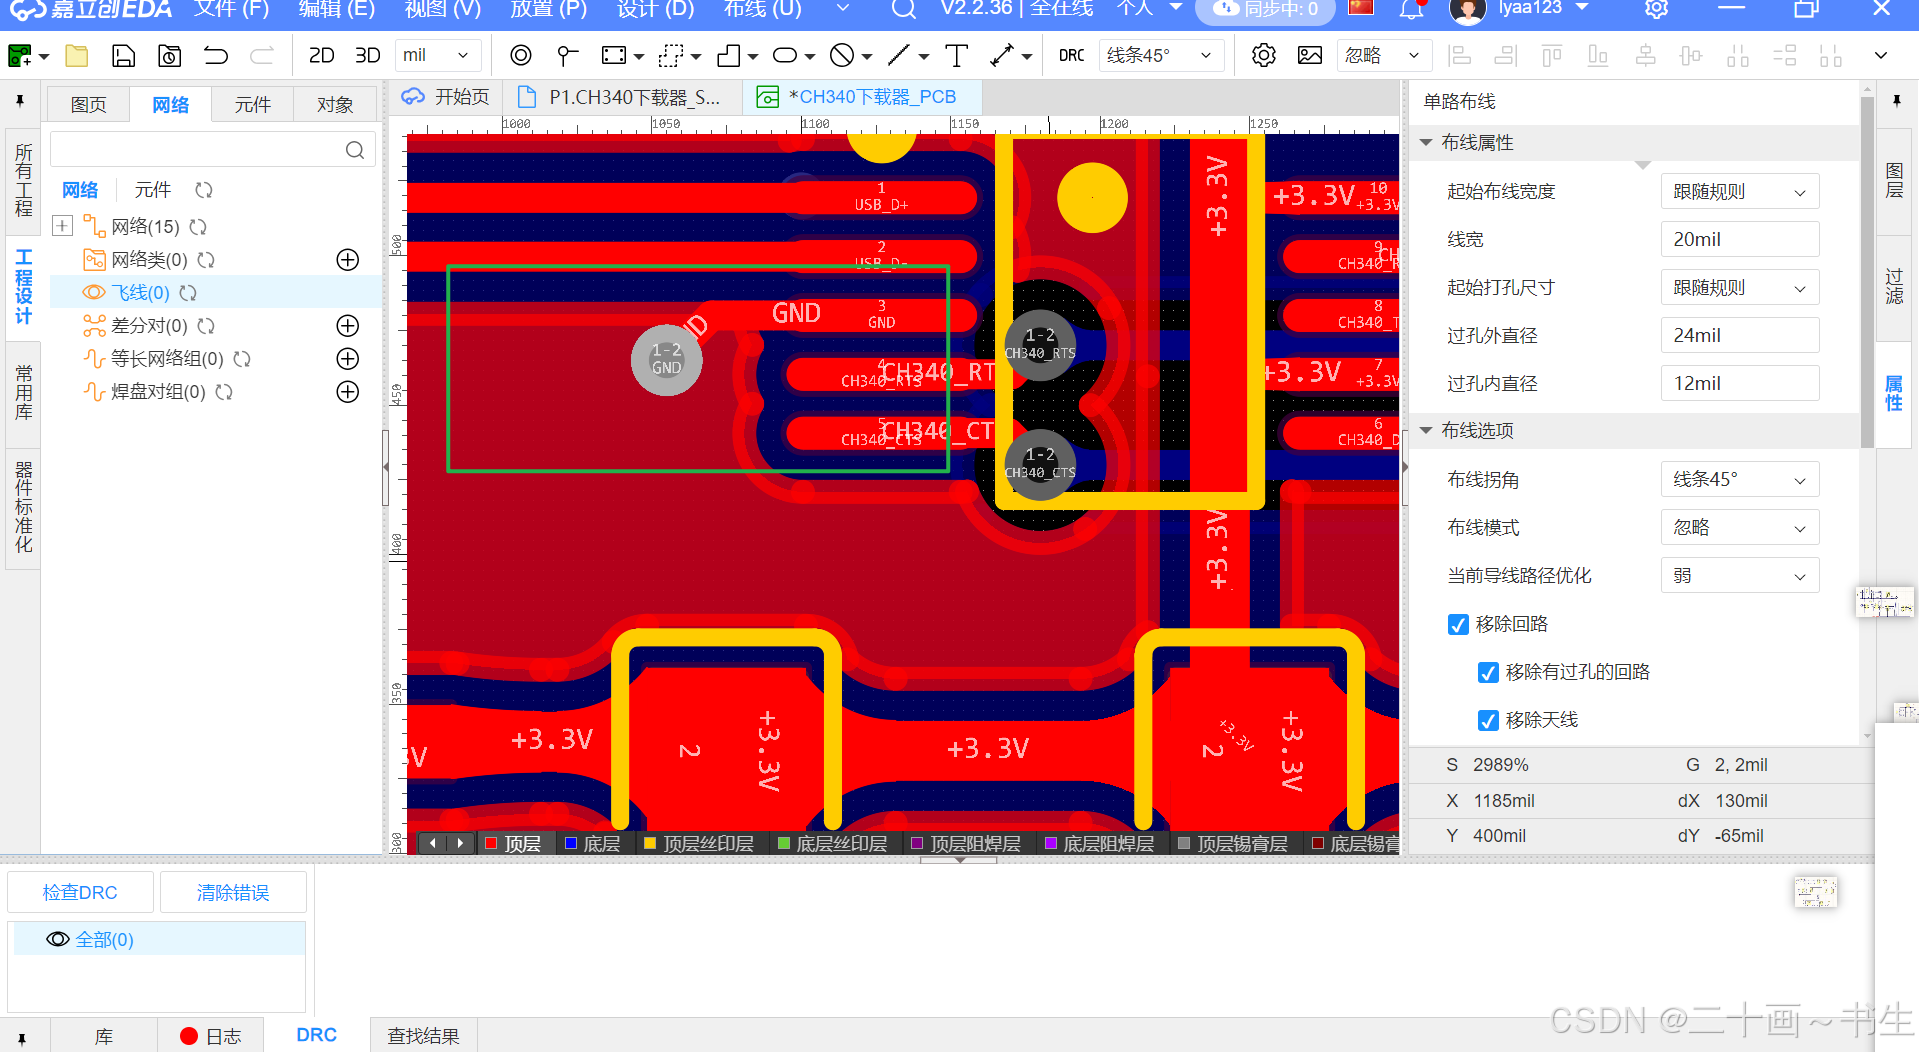
Task: Click the save history clock icon
Action: point(170,56)
